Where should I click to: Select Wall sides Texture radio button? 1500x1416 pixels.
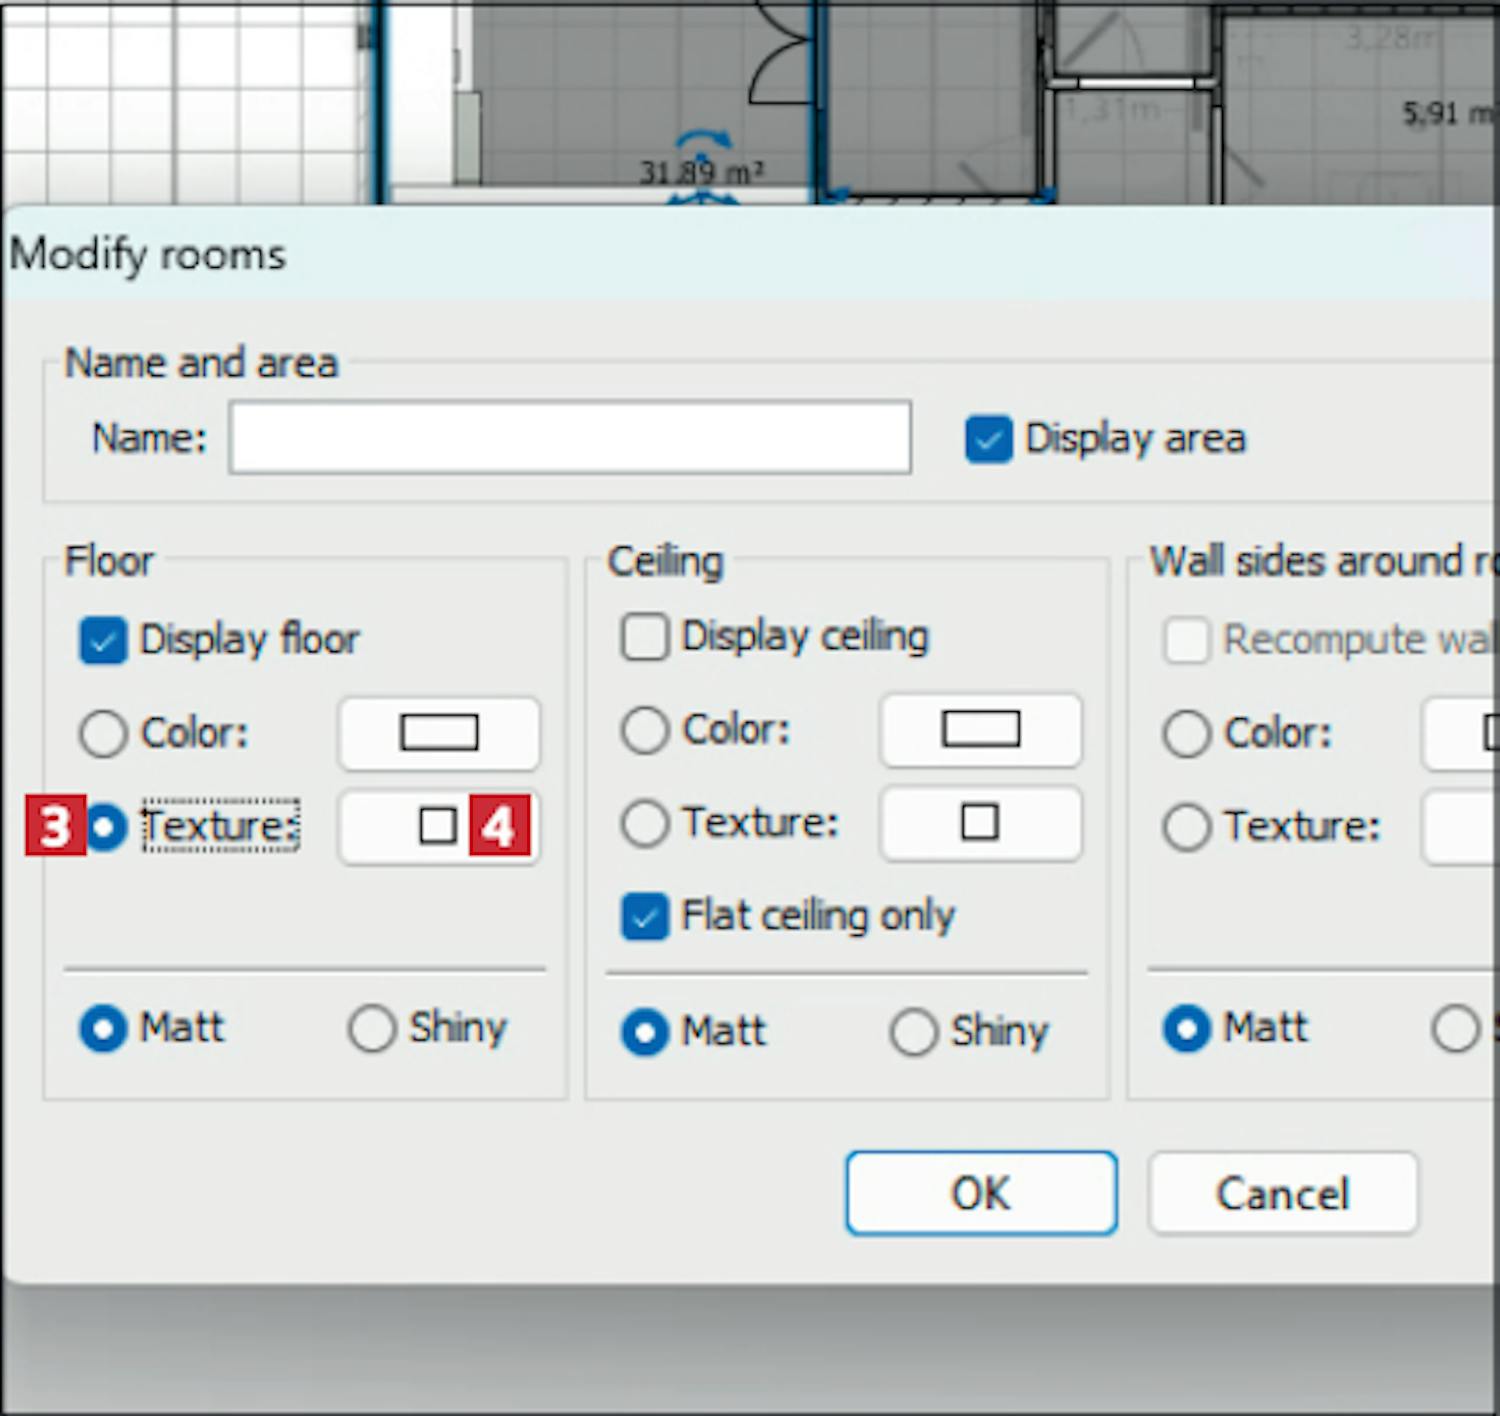coord(1187,828)
